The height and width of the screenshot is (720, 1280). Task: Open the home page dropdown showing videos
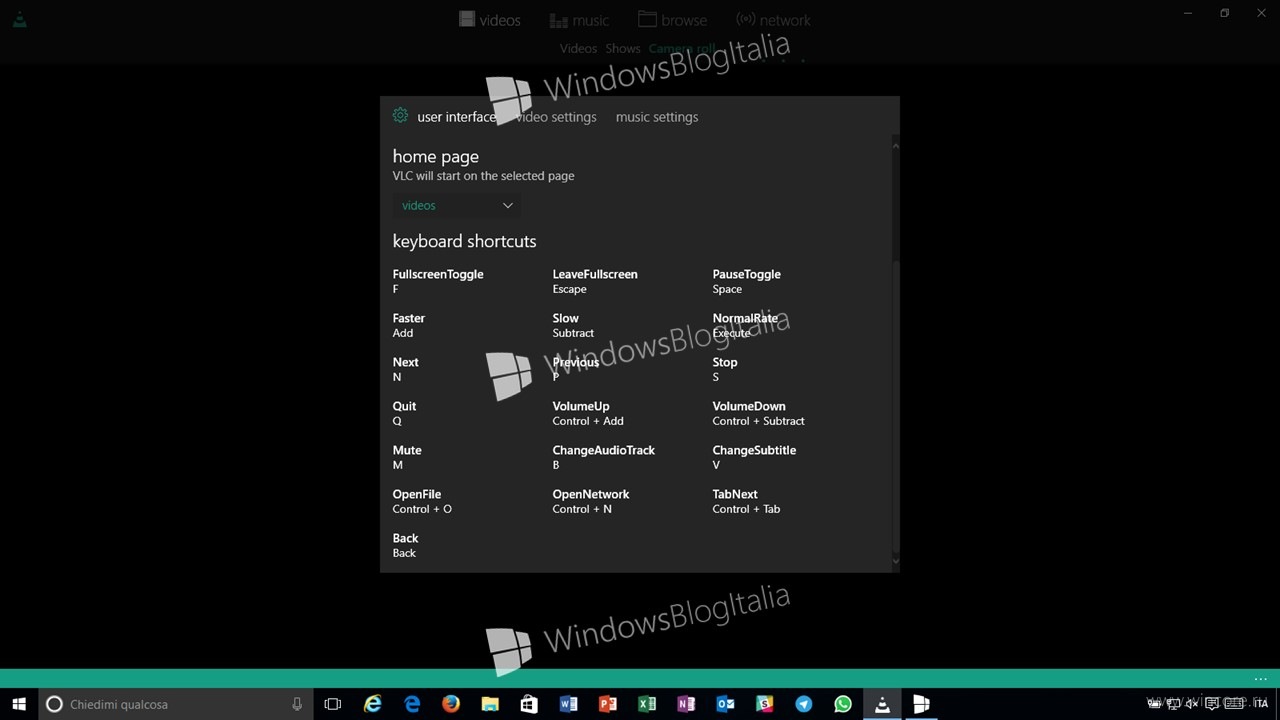point(457,205)
